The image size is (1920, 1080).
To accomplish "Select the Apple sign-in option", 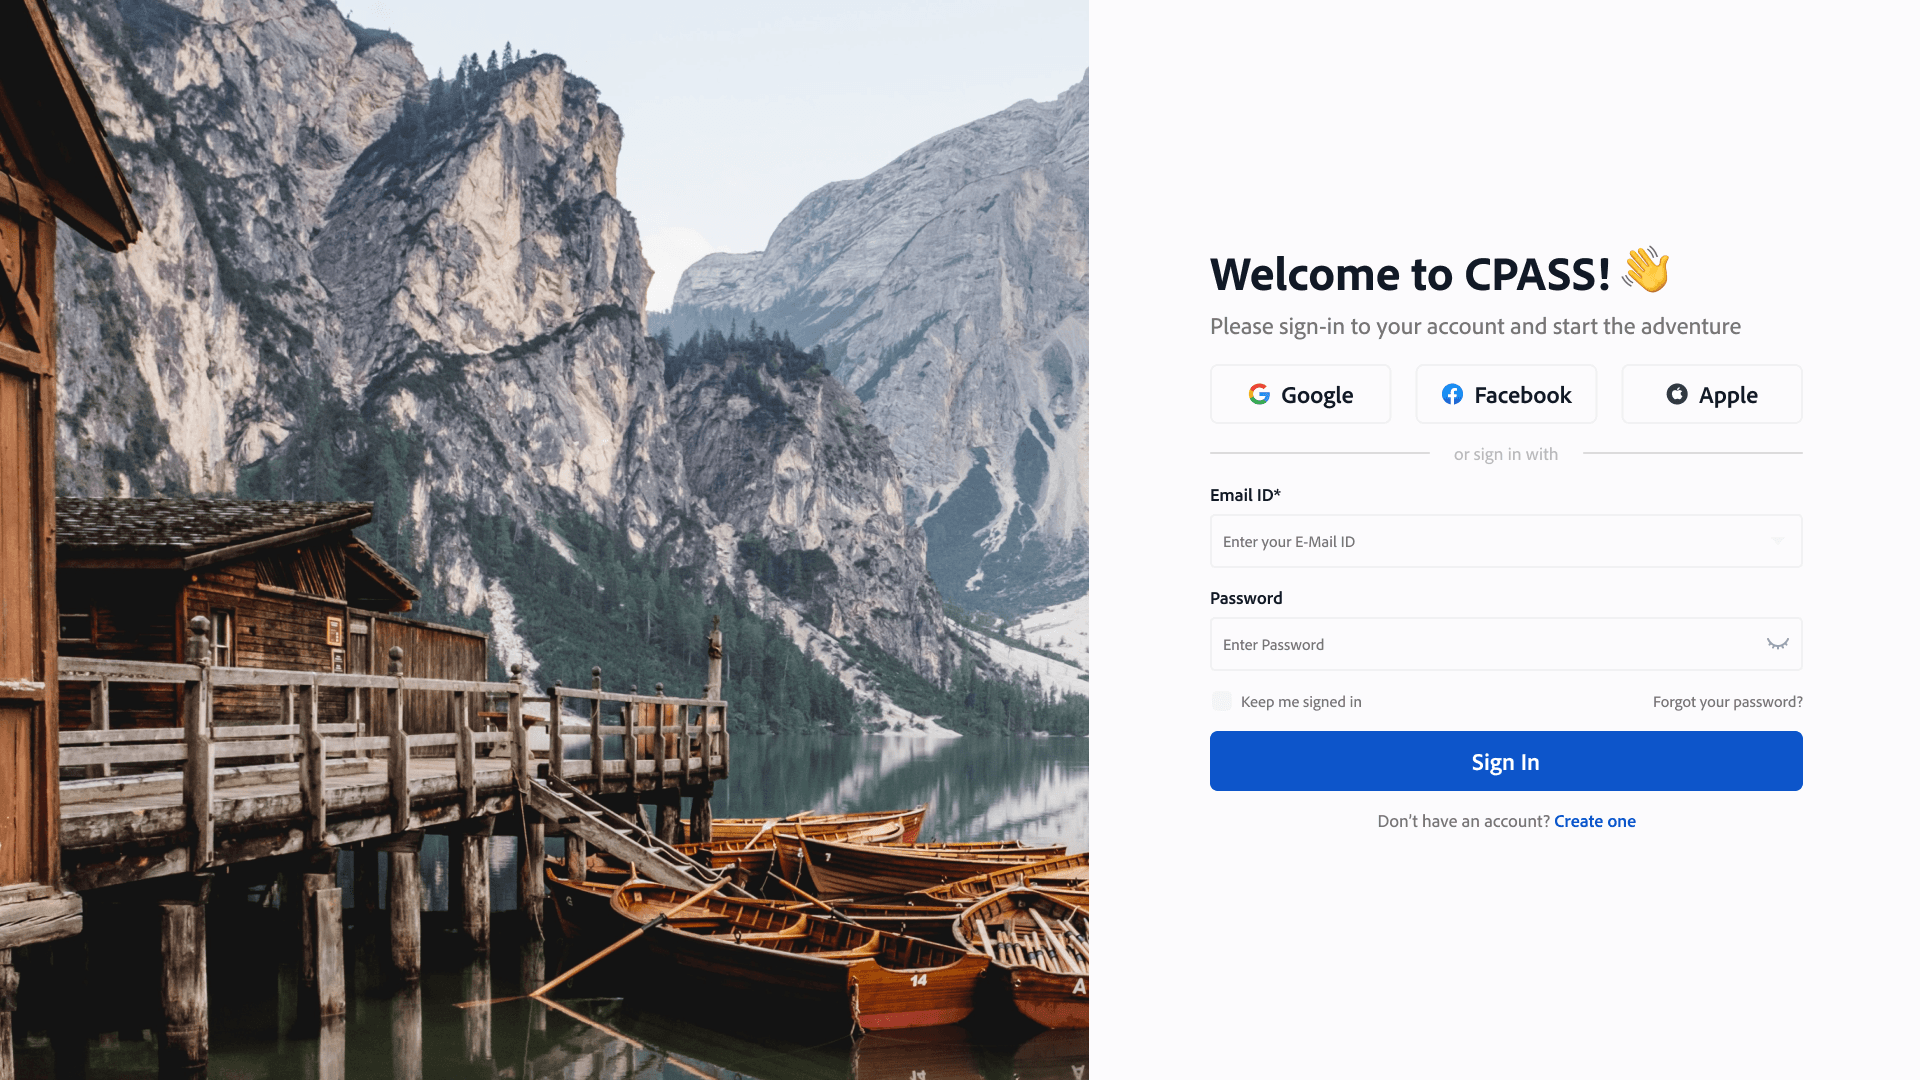I will pos(1711,394).
